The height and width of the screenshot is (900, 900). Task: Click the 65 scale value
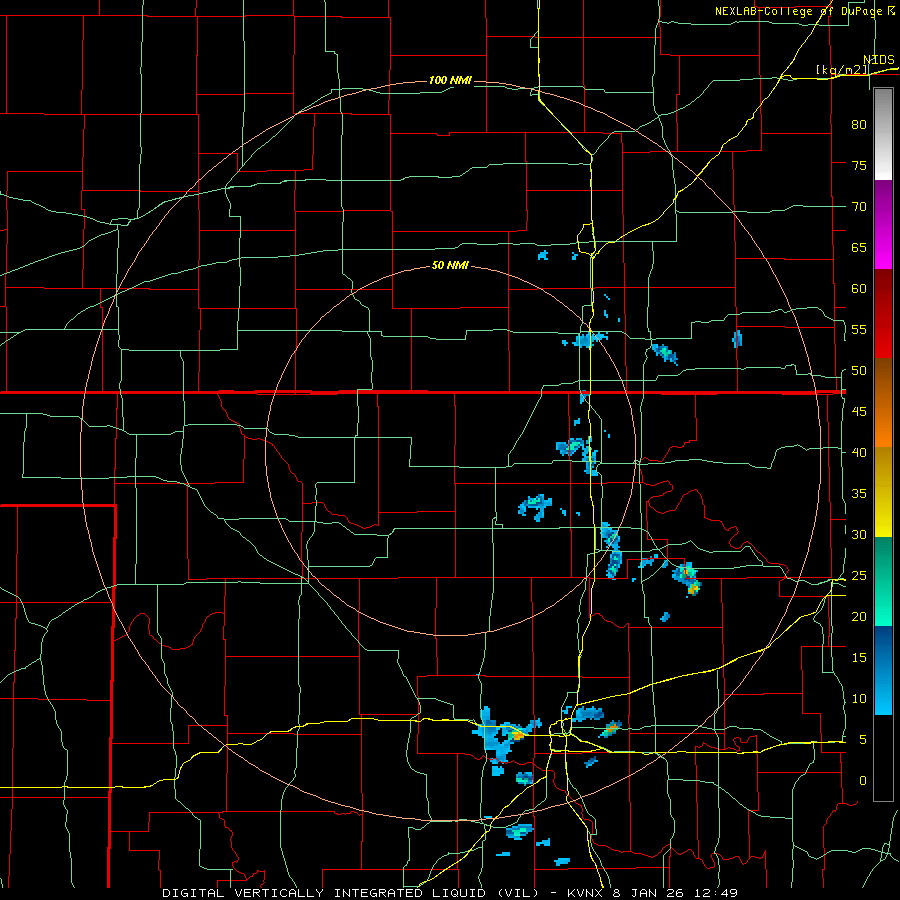point(859,247)
